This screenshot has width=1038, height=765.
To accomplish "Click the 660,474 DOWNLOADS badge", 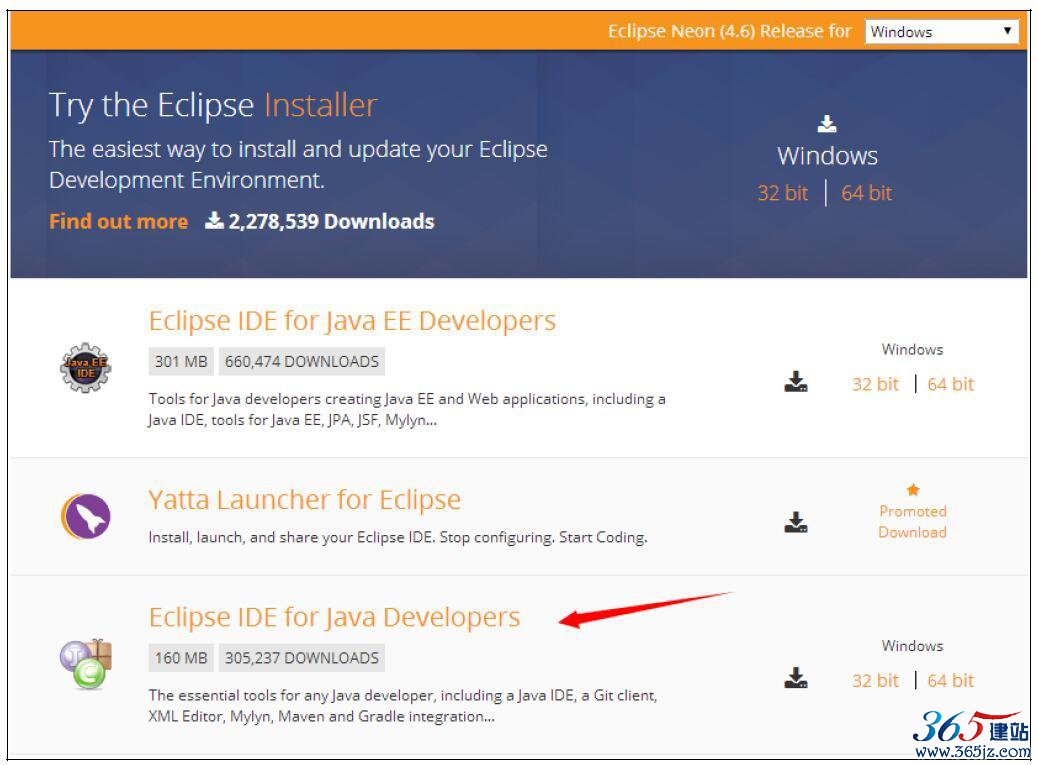I will click(x=302, y=361).
